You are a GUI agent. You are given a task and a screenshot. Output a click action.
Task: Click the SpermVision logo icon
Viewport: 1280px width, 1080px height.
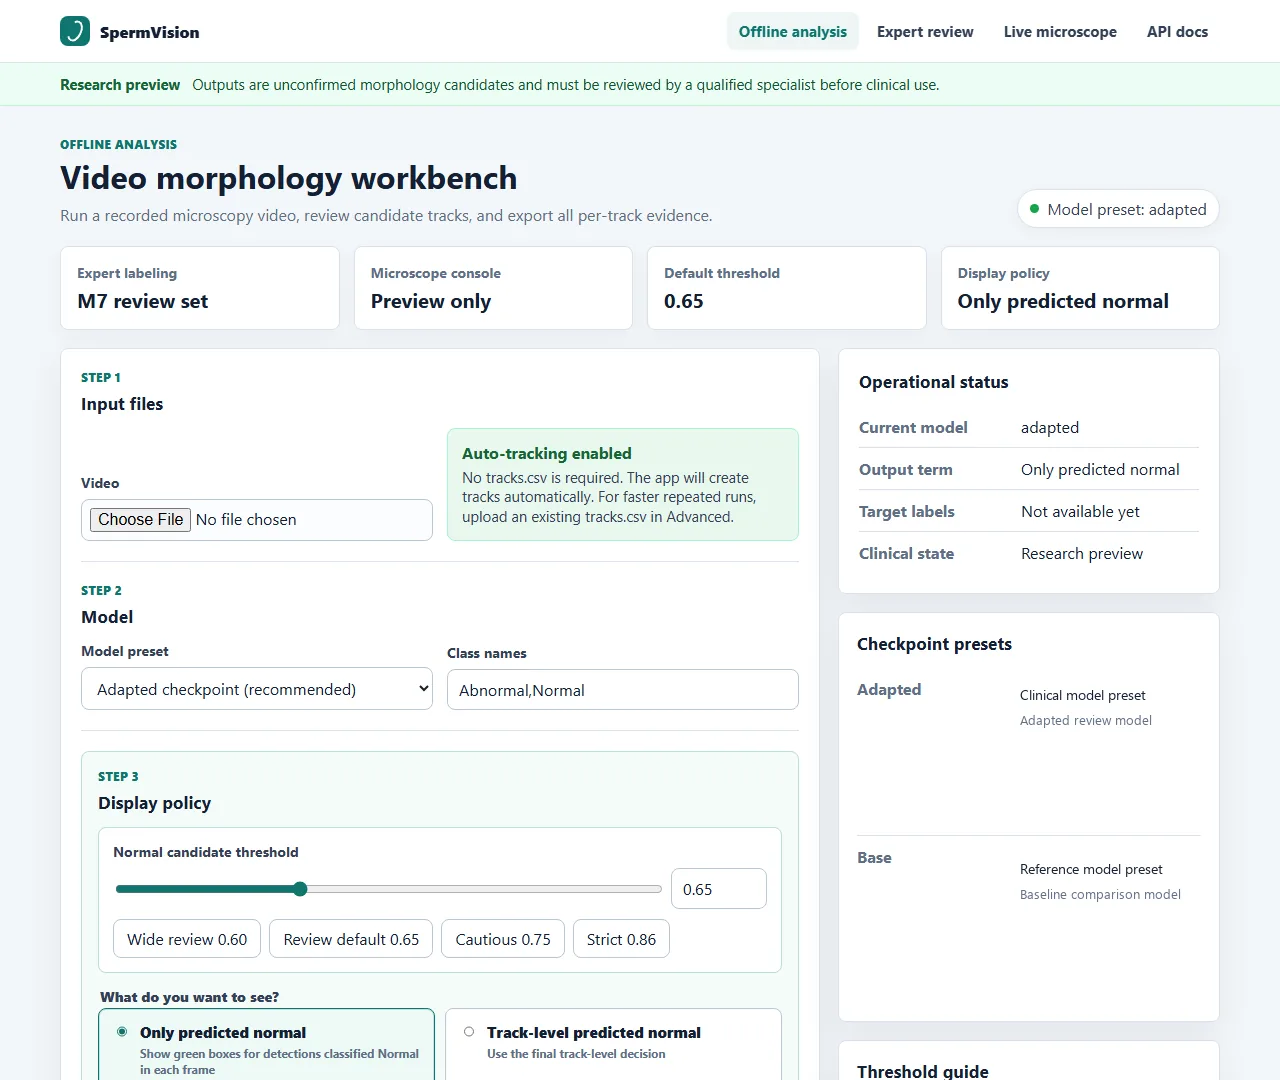click(x=75, y=31)
